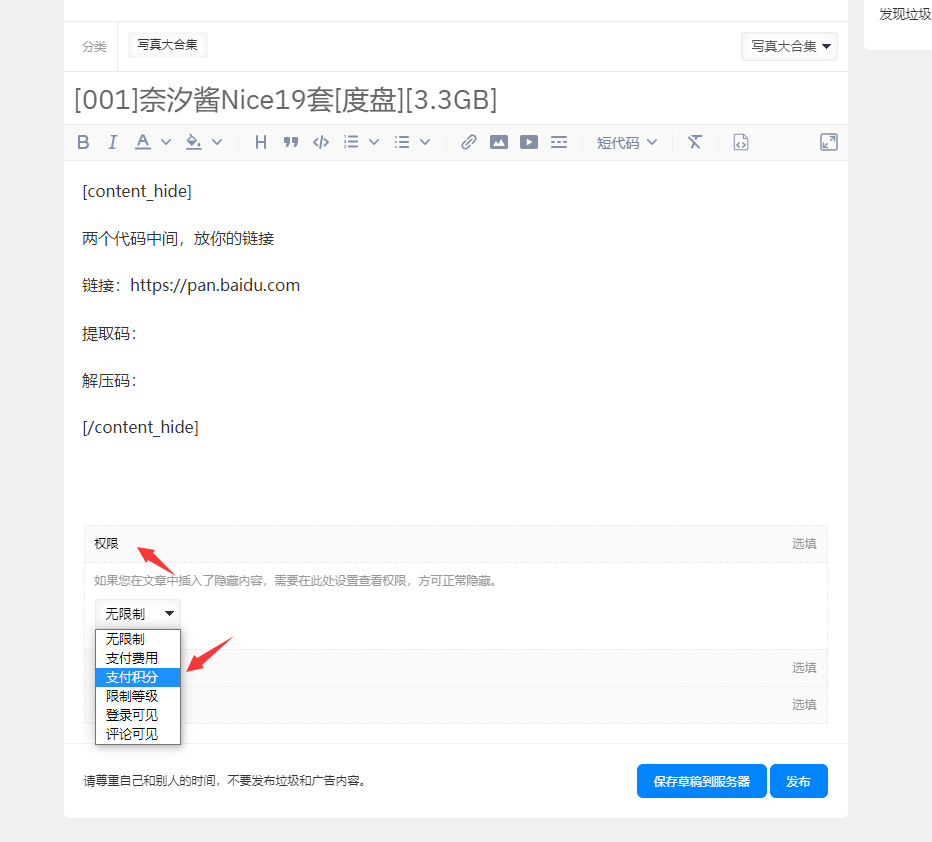Open the source code view icon
932x842 pixels.
[740, 141]
